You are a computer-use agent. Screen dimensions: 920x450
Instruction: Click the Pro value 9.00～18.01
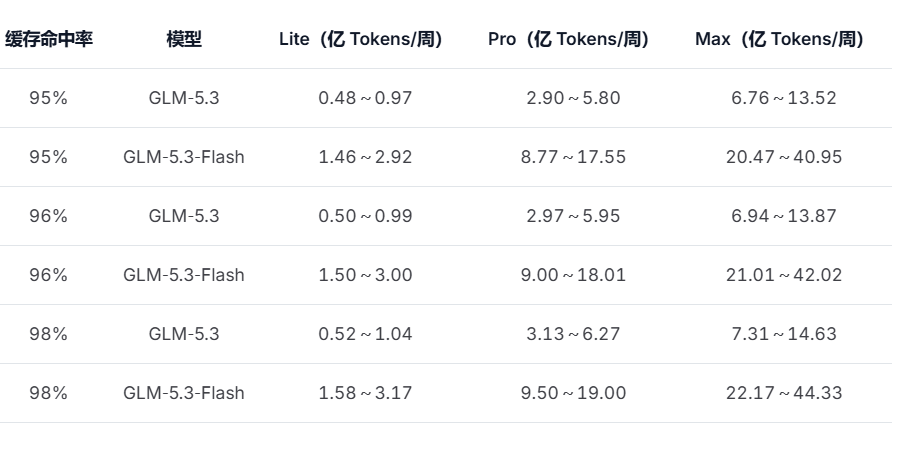point(573,275)
